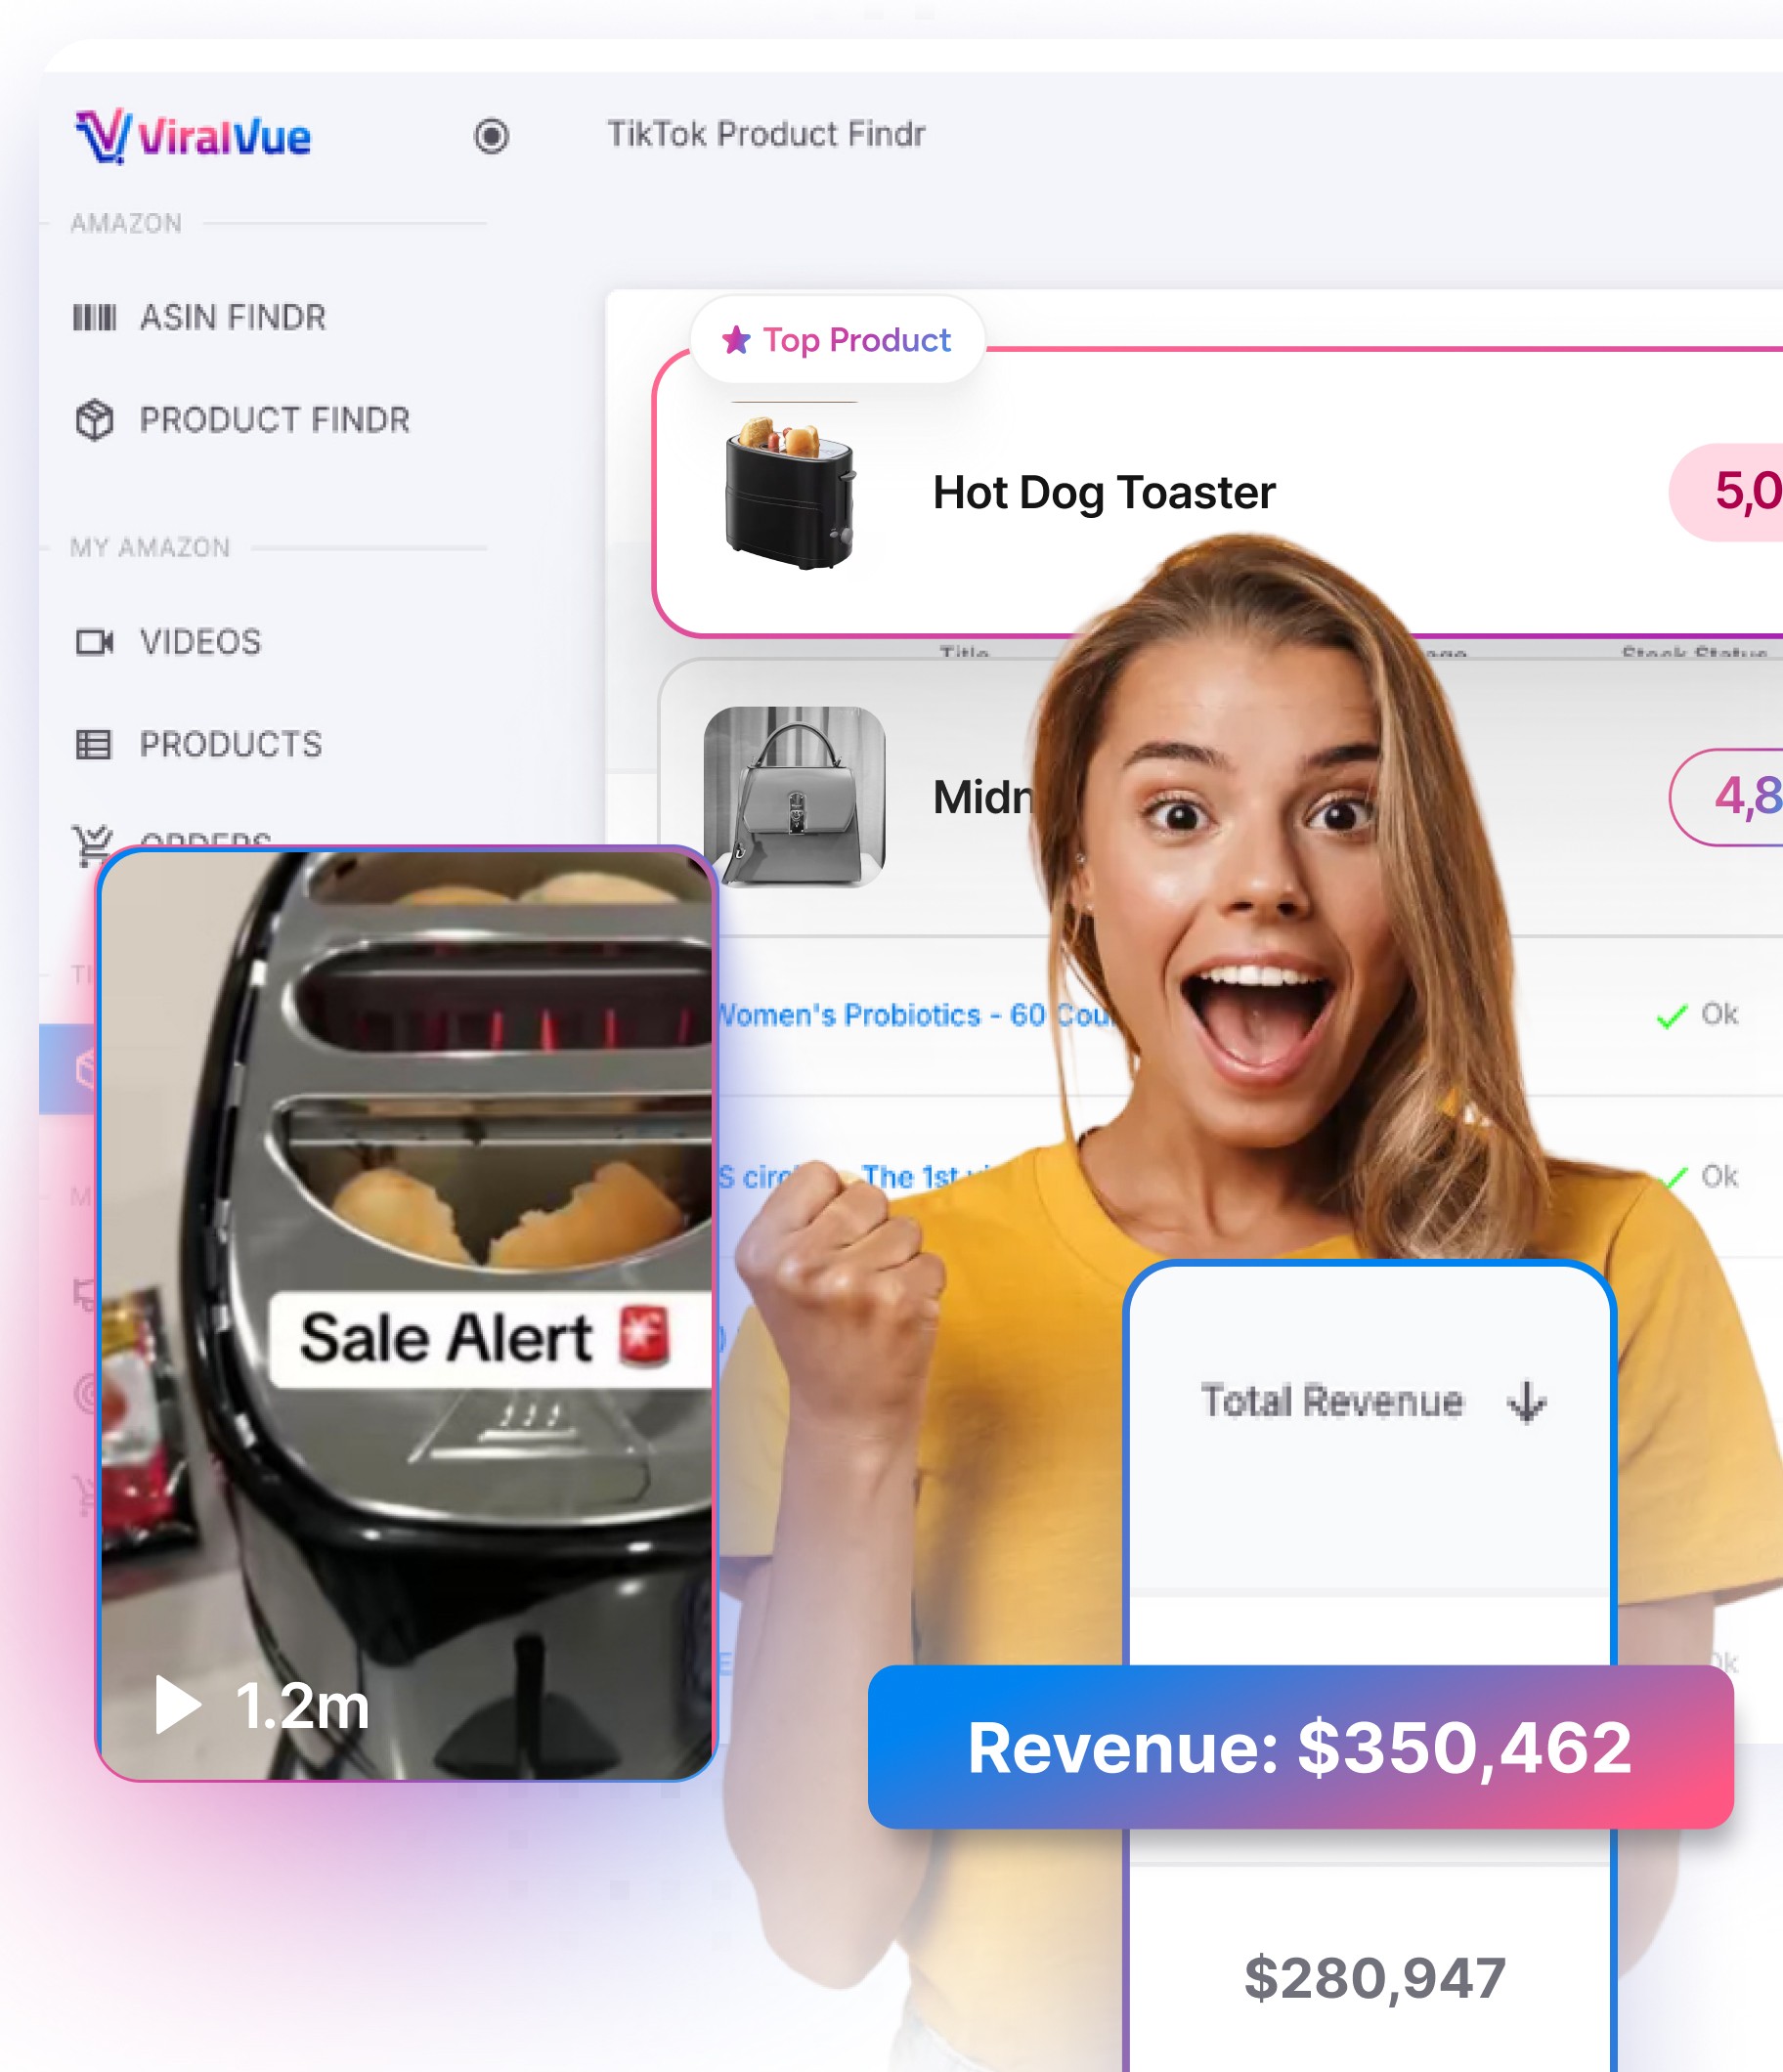Click the ASIN FINDR barcode icon
This screenshot has width=1783, height=2072.
pos(94,318)
